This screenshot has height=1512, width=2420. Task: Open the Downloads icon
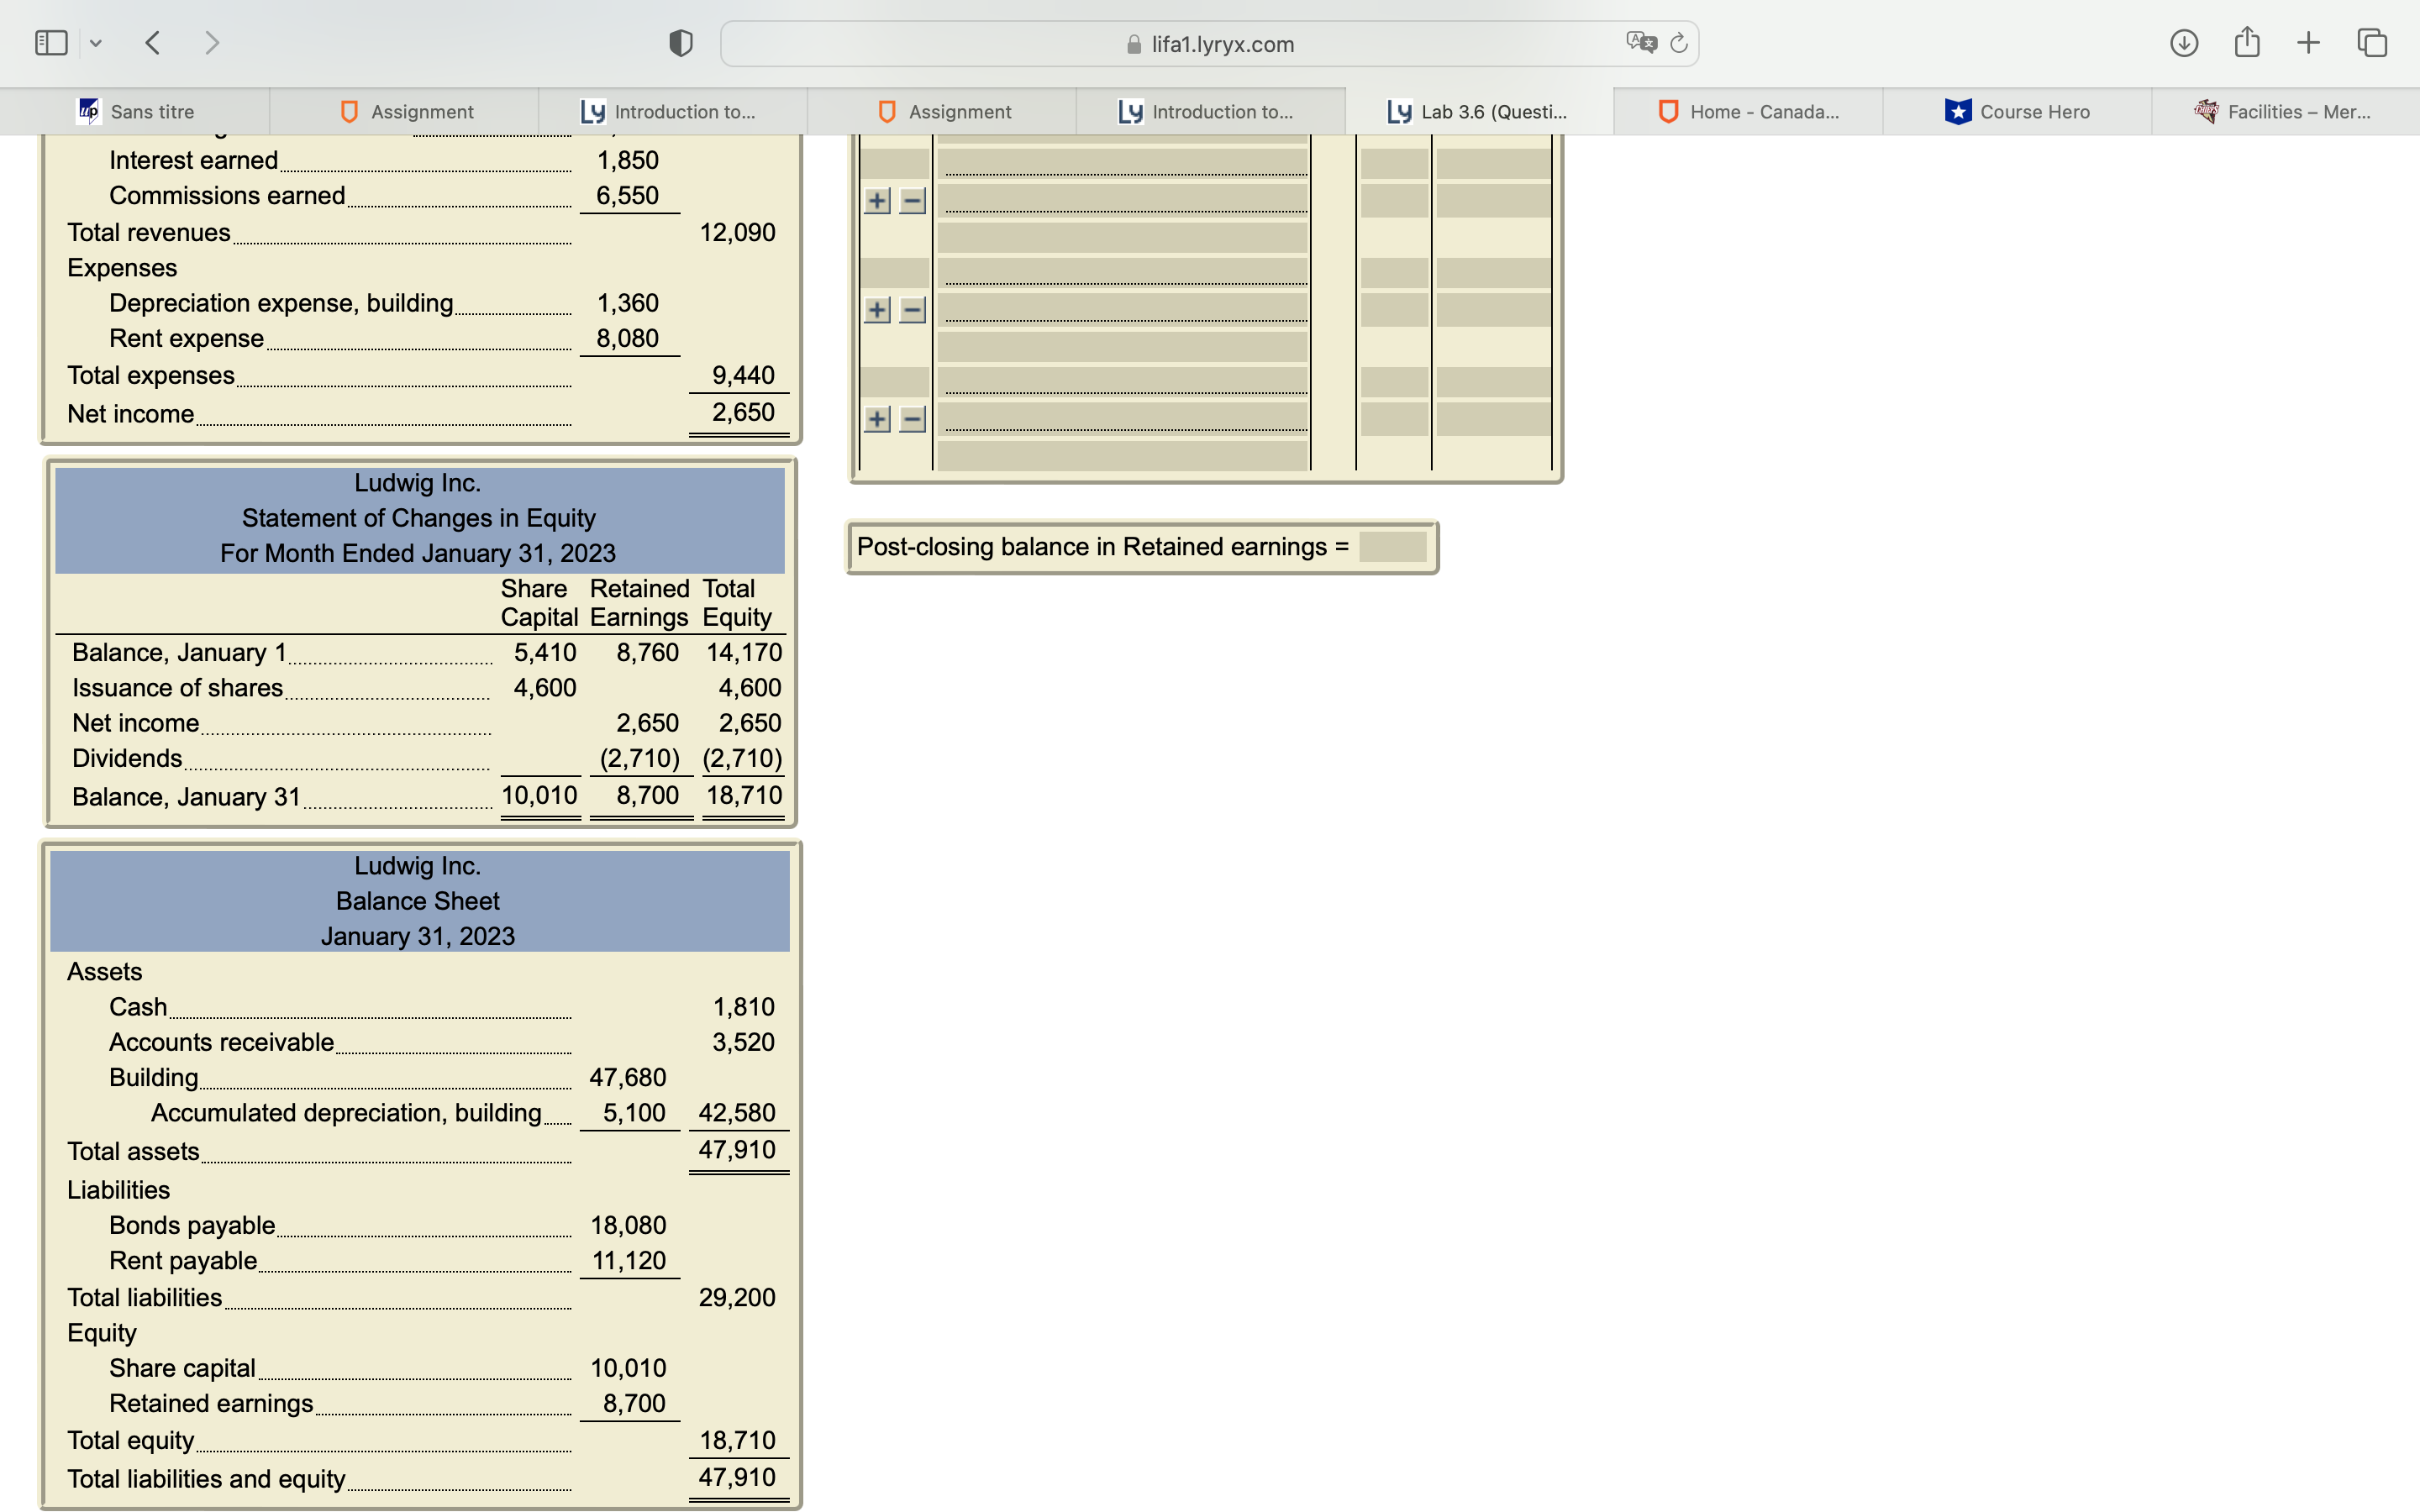2185,42
